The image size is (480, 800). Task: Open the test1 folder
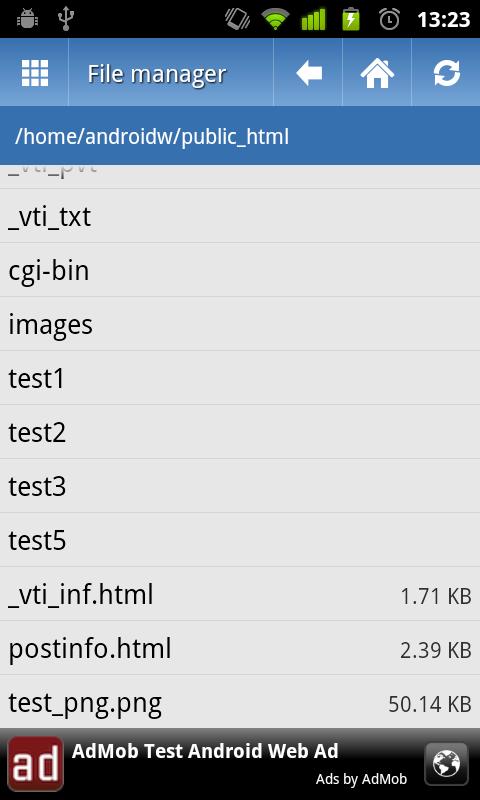tap(240, 378)
